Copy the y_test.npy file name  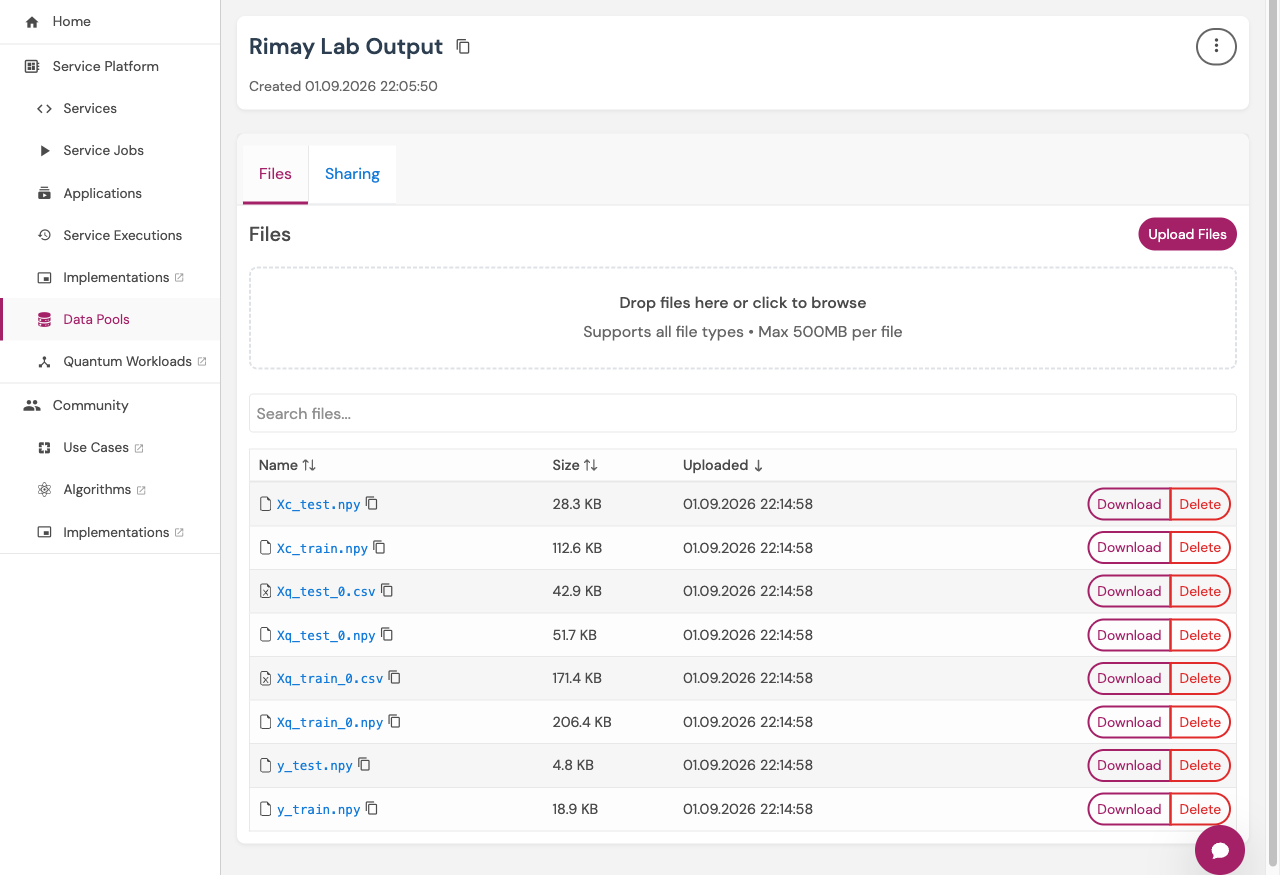364,764
